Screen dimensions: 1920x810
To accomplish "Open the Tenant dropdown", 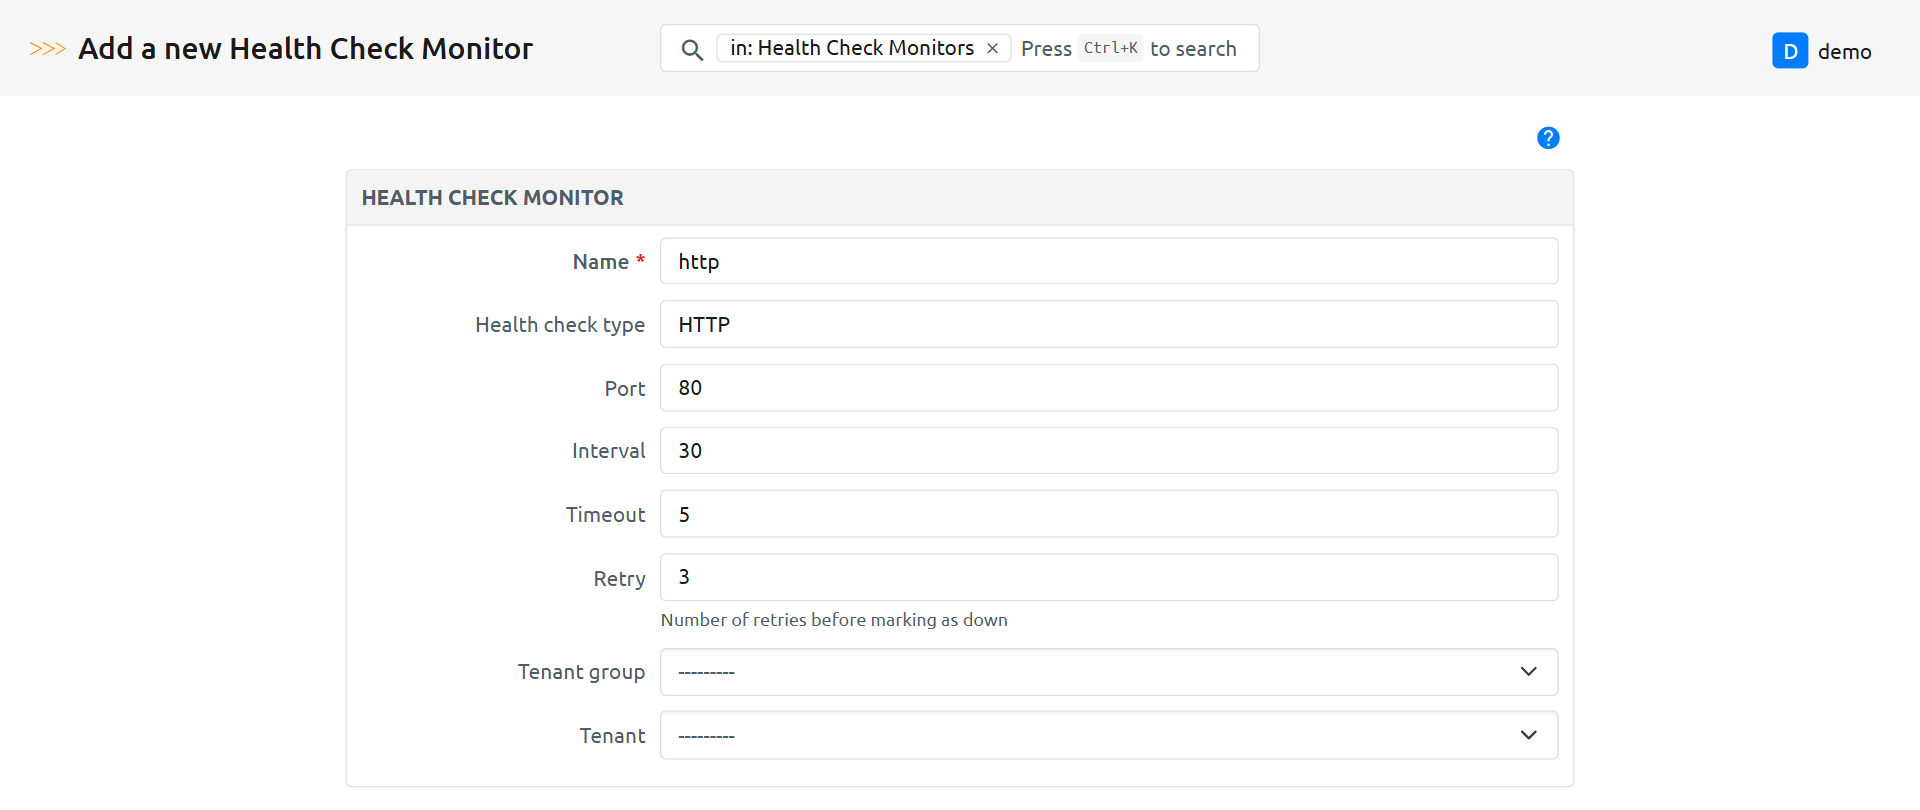I will pos(1108,735).
